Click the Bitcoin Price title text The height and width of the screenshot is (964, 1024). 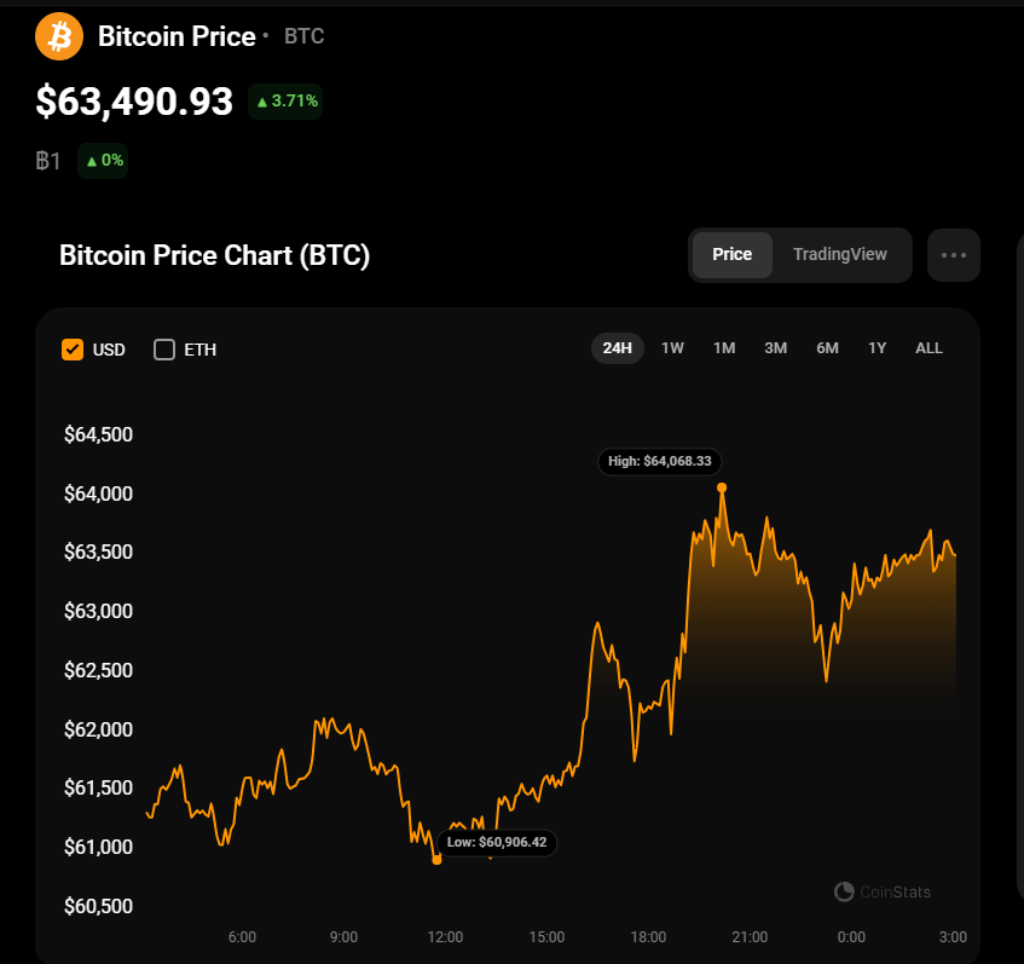point(177,37)
